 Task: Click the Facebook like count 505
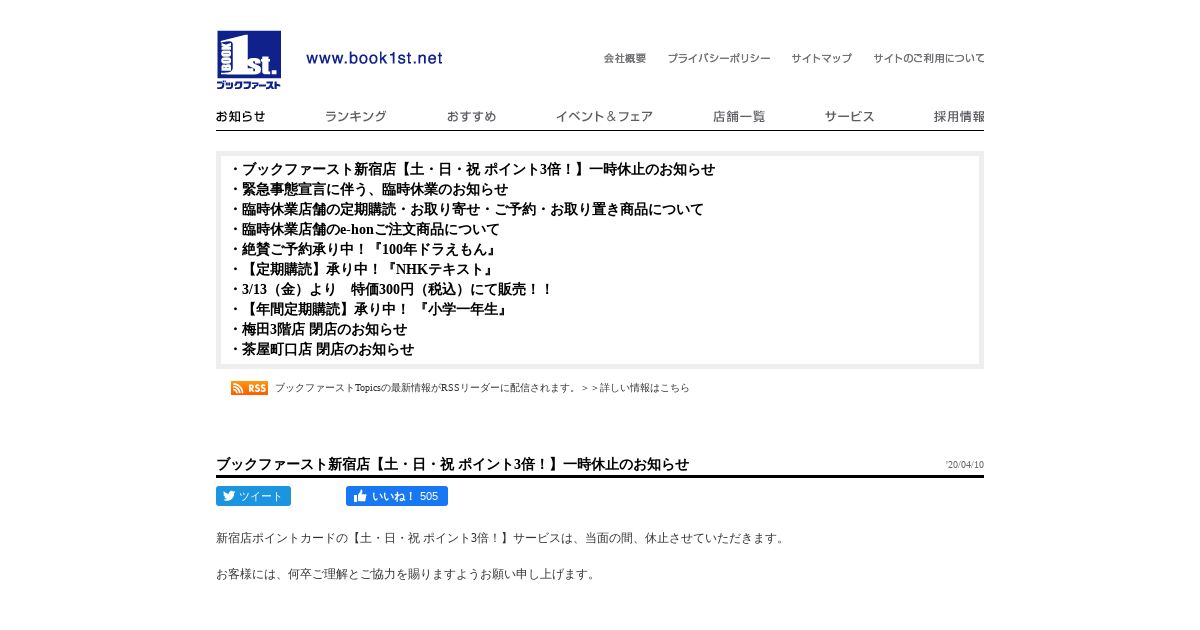click(429, 496)
